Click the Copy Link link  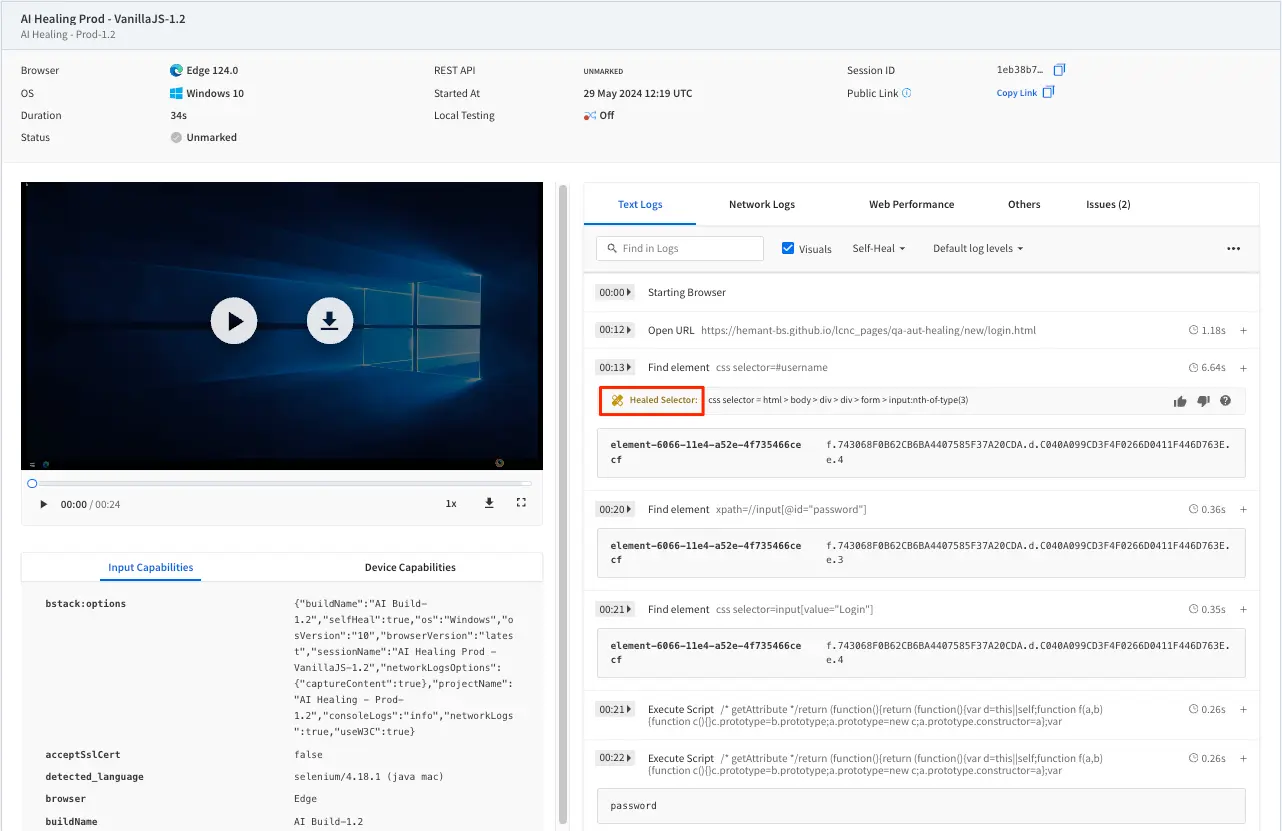(1017, 93)
